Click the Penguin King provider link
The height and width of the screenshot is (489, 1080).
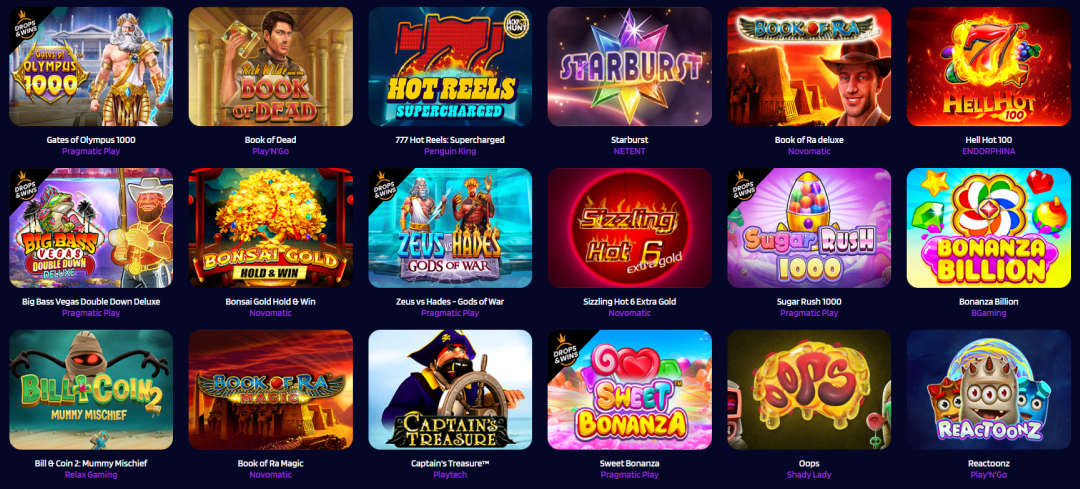450,152
